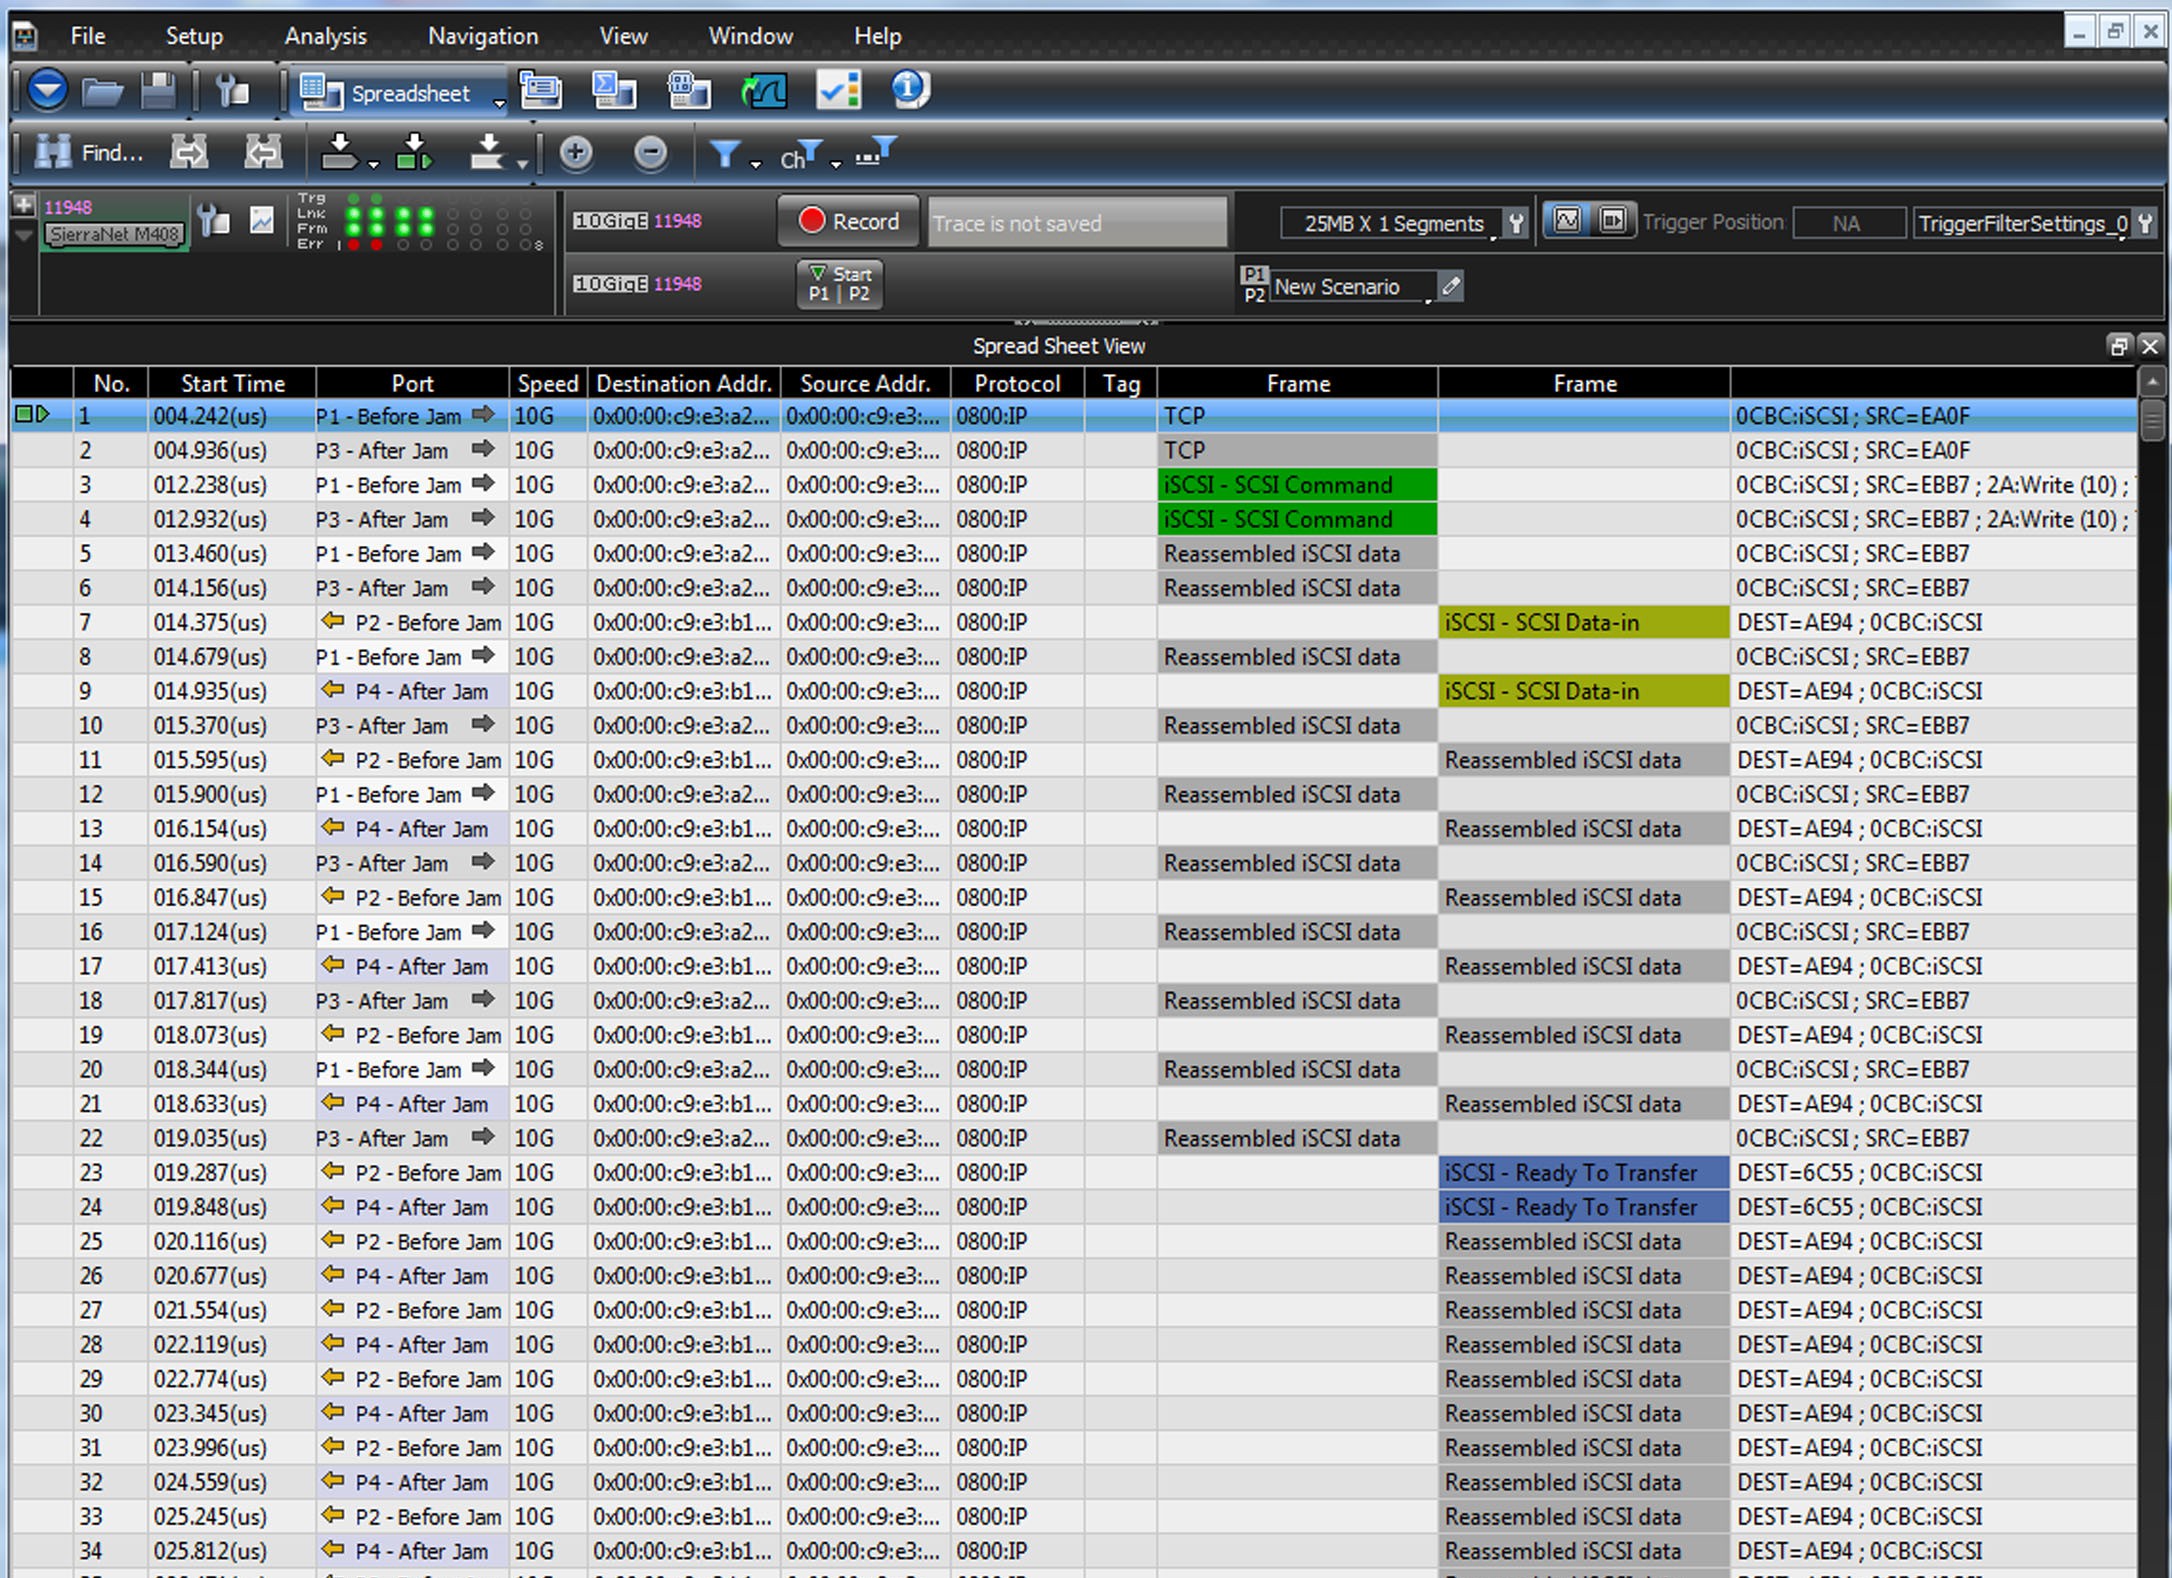Click the Save floppy disk icon

click(158, 92)
